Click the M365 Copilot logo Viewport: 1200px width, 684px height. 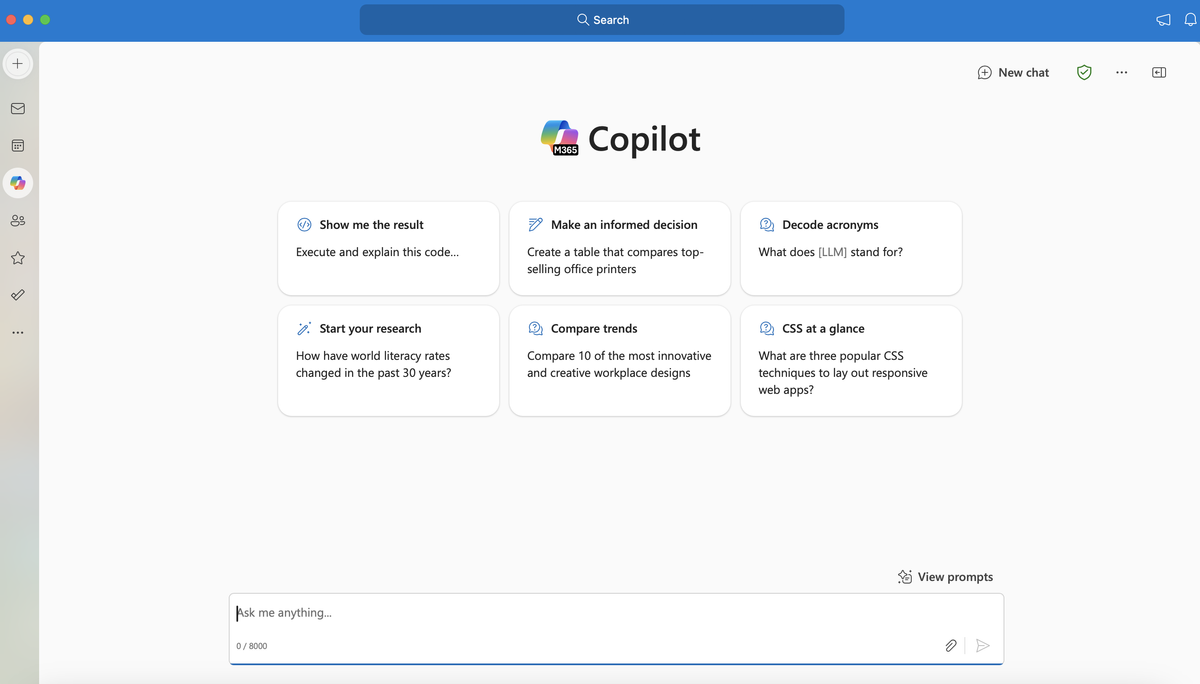[560, 138]
